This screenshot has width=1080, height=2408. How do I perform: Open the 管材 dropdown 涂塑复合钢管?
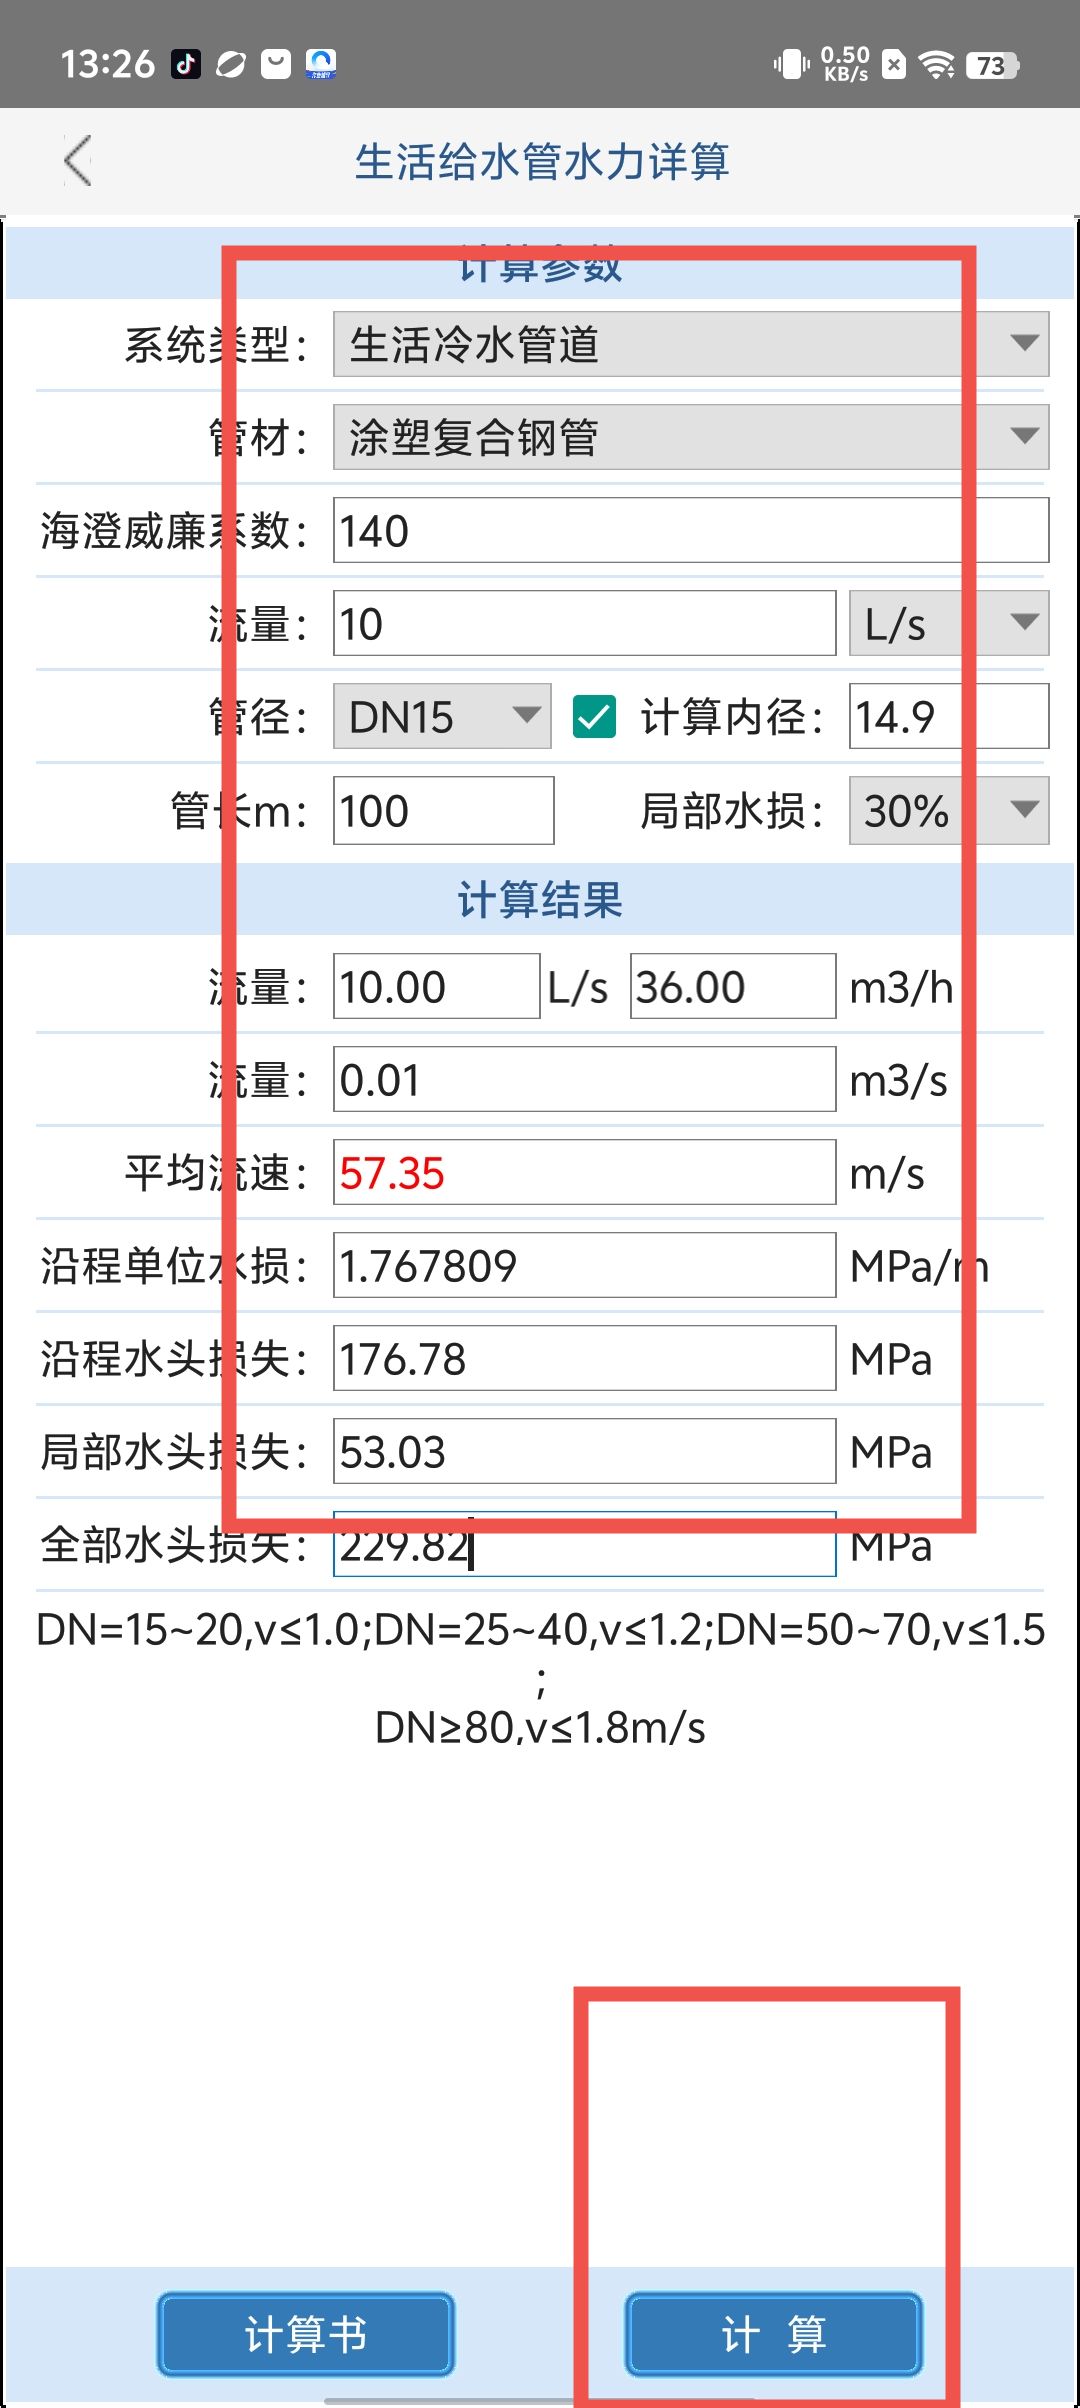coord(691,437)
